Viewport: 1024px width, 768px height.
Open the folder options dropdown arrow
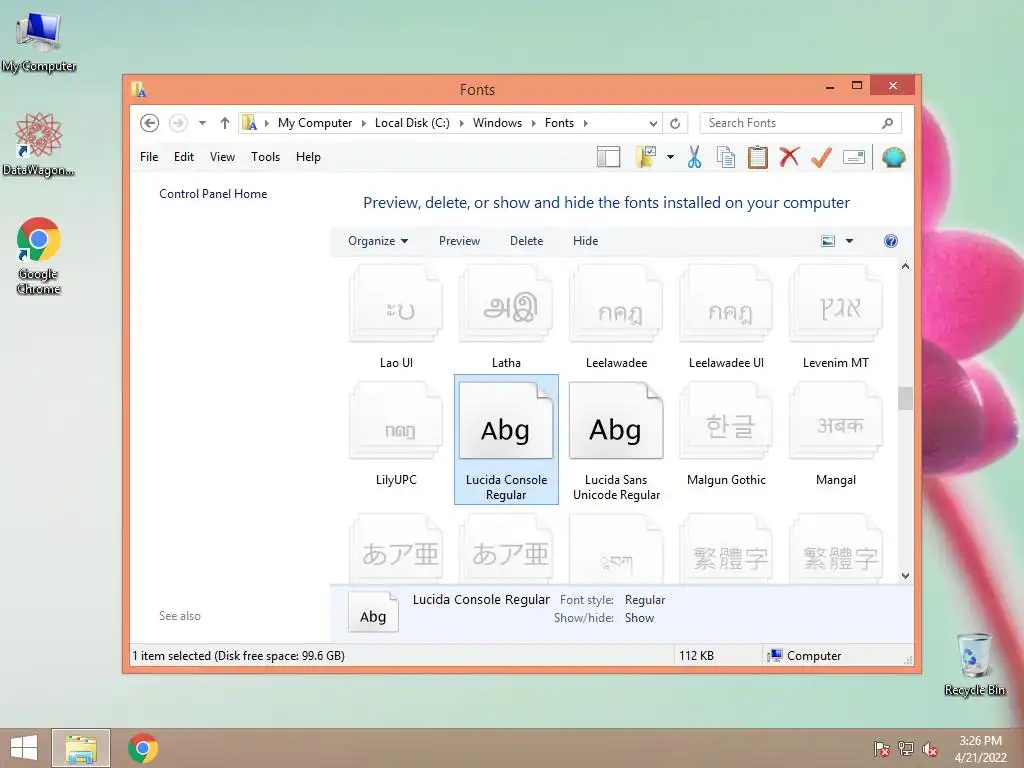click(x=670, y=157)
